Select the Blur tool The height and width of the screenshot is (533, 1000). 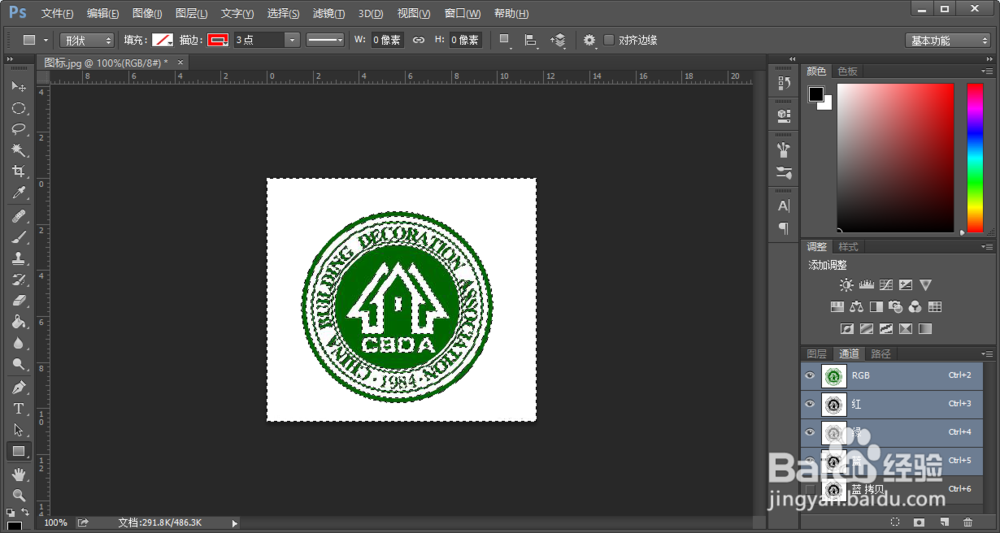click(18, 343)
